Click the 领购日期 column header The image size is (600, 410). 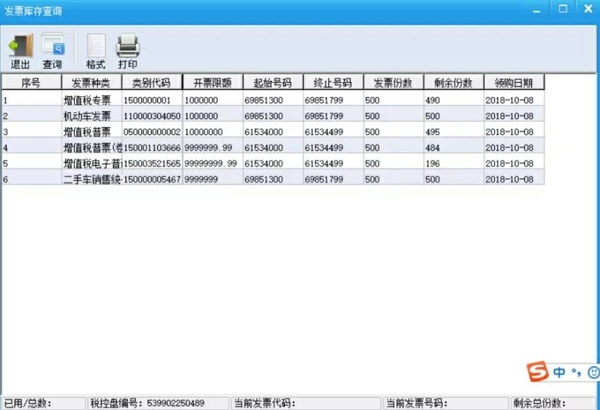click(514, 82)
